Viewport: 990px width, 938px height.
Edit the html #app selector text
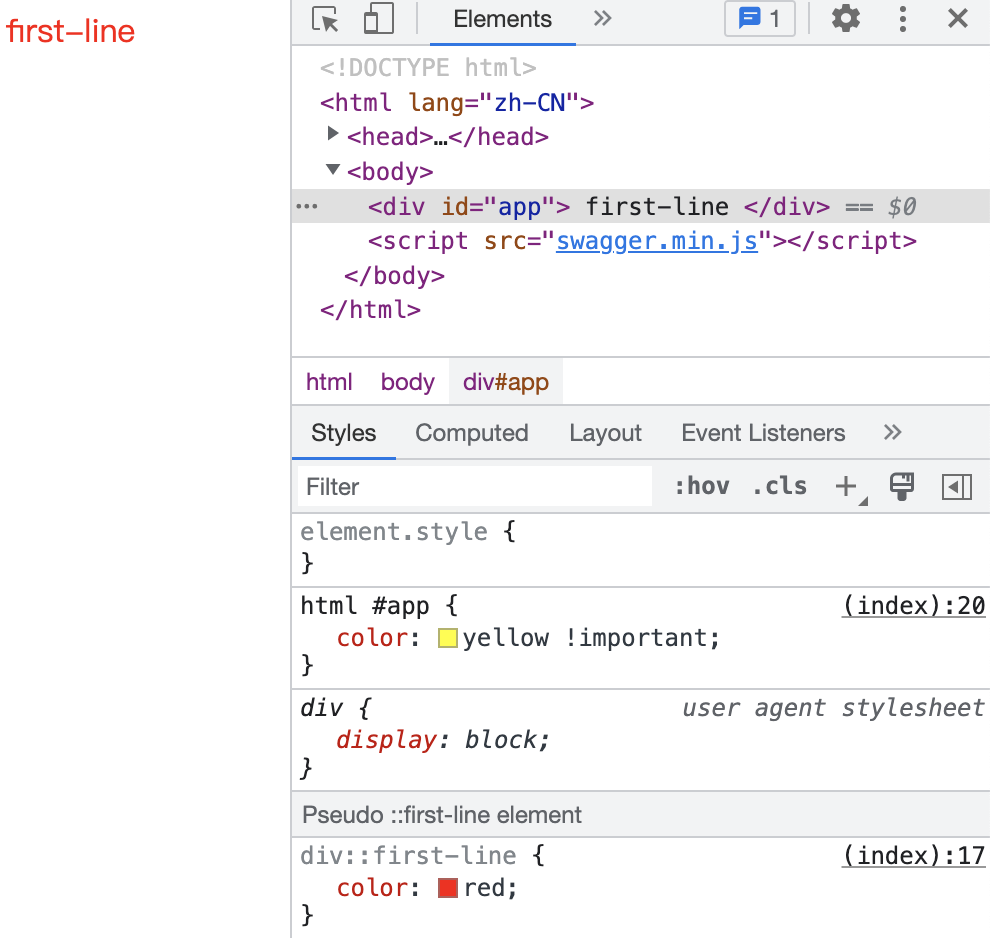pos(365,605)
